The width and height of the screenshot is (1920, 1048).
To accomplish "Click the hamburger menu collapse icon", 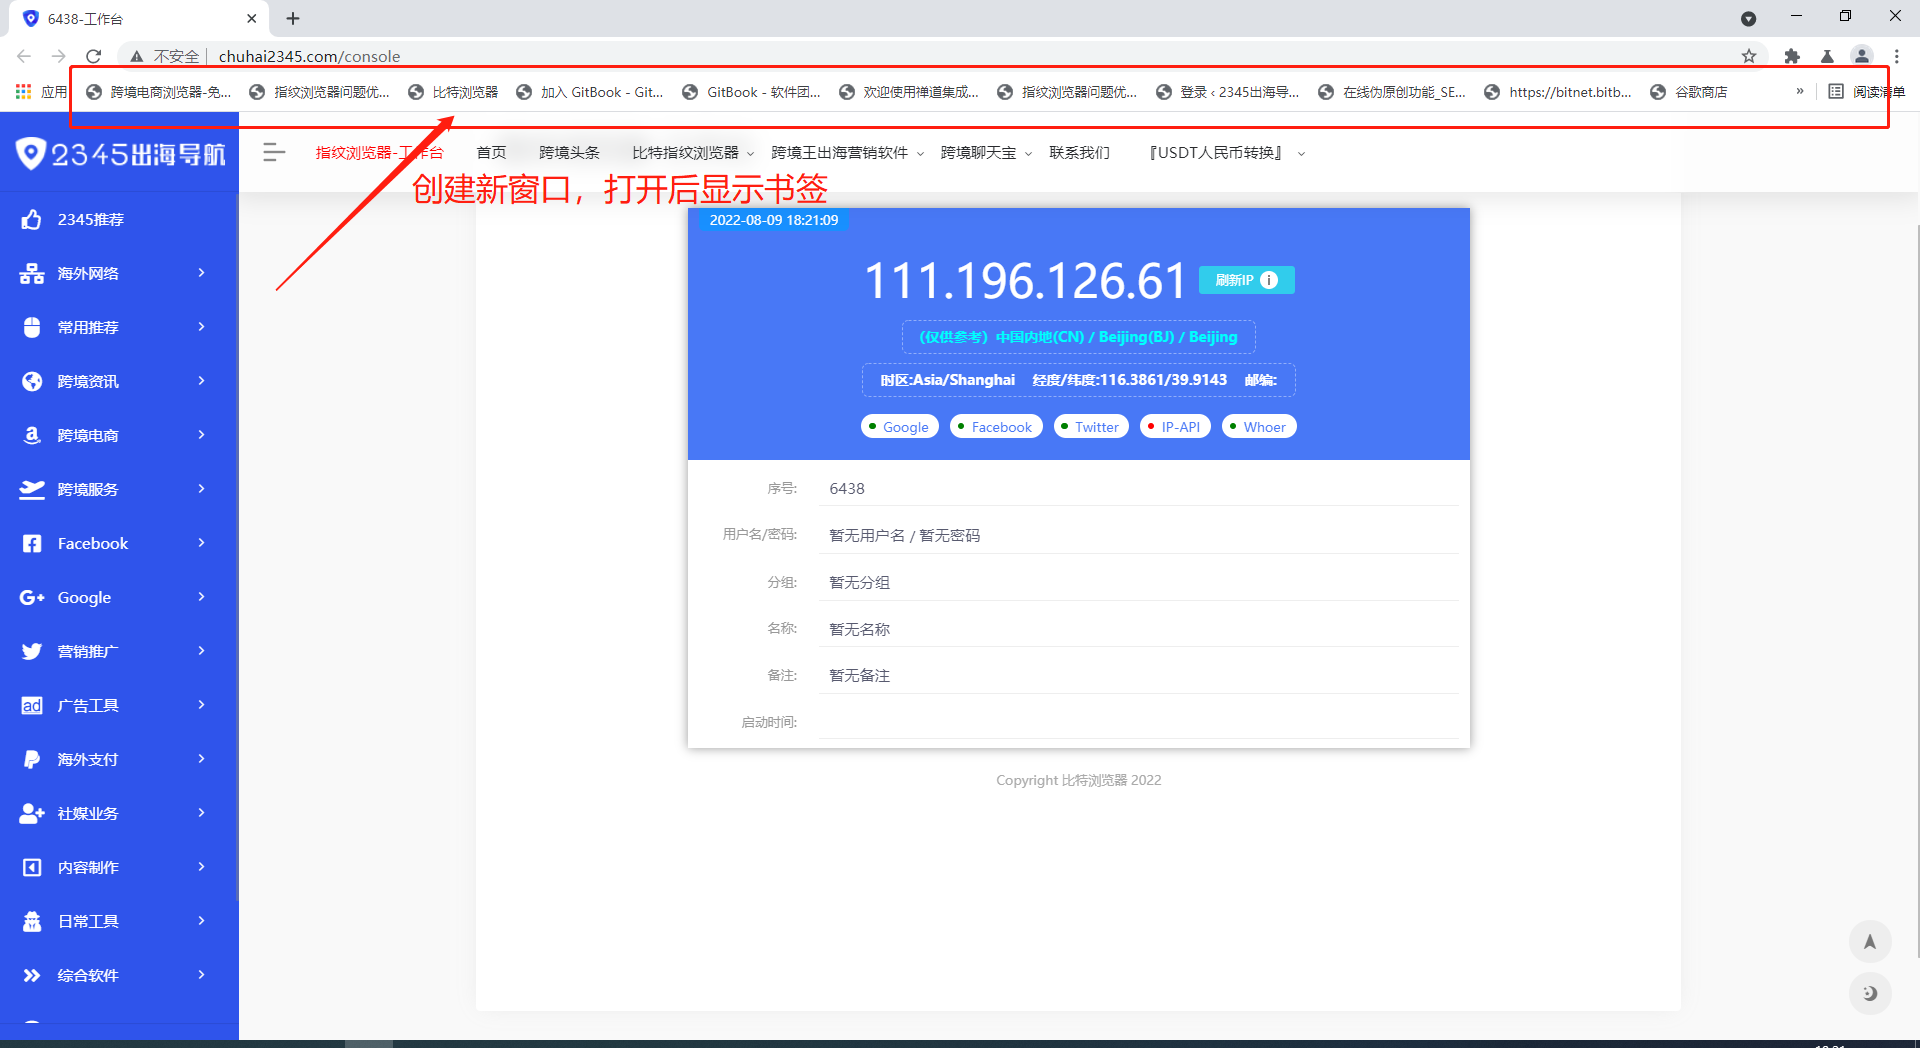I will pyautogui.click(x=273, y=153).
